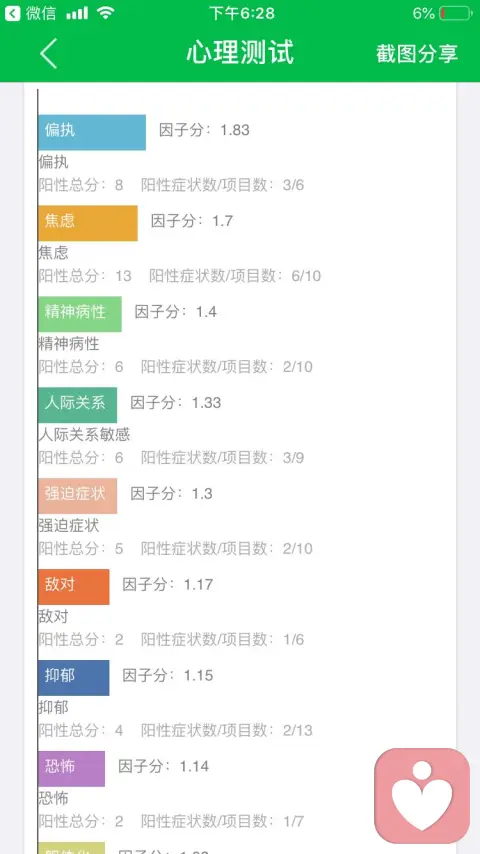The height and width of the screenshot is (854, 480).
Task: Tap the 6/10 symptom count for 焦虑
Action: (306, 276)
